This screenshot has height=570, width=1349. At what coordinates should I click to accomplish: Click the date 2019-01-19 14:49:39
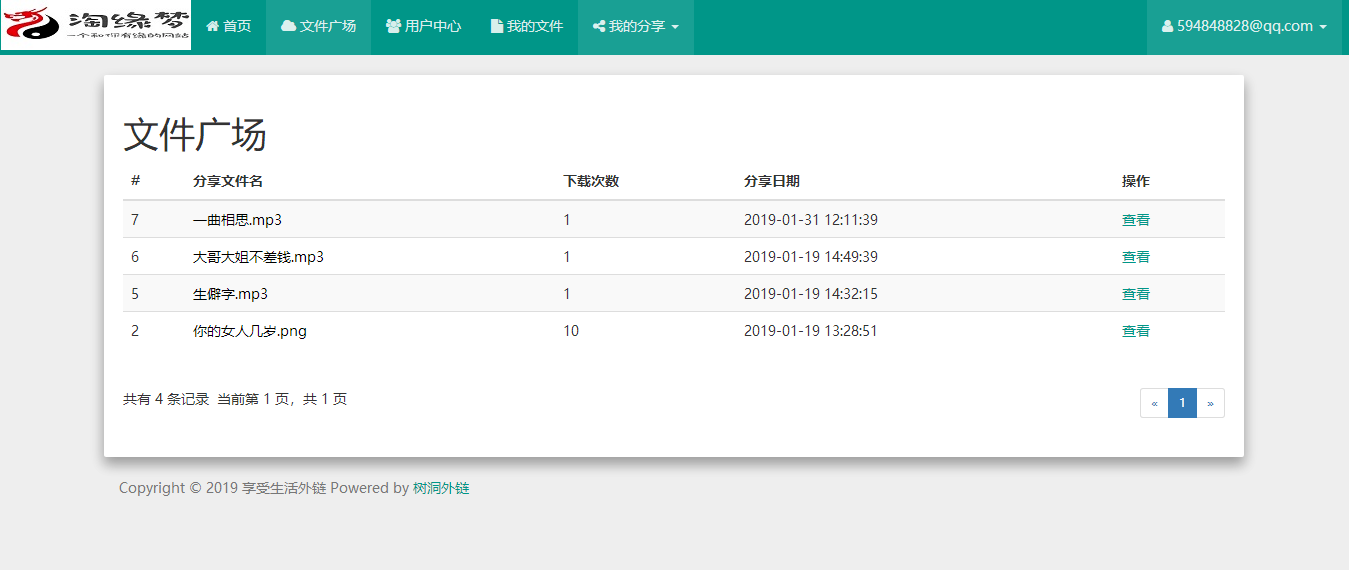[x=811, y=257]
